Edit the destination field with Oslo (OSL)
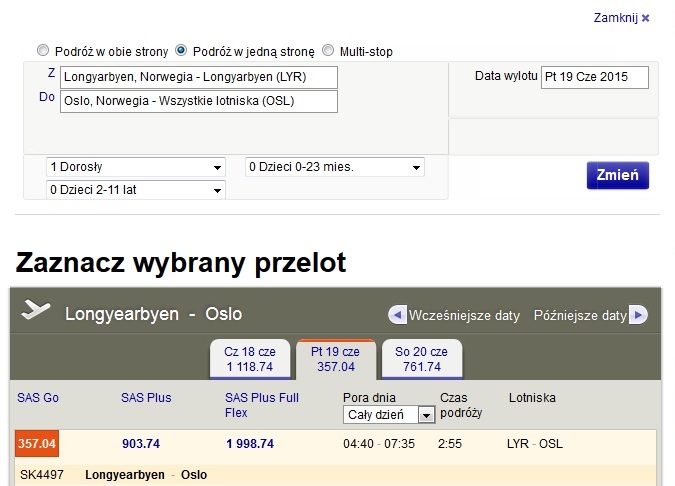This screenshot has width=675, height=486. coord(199,101)
